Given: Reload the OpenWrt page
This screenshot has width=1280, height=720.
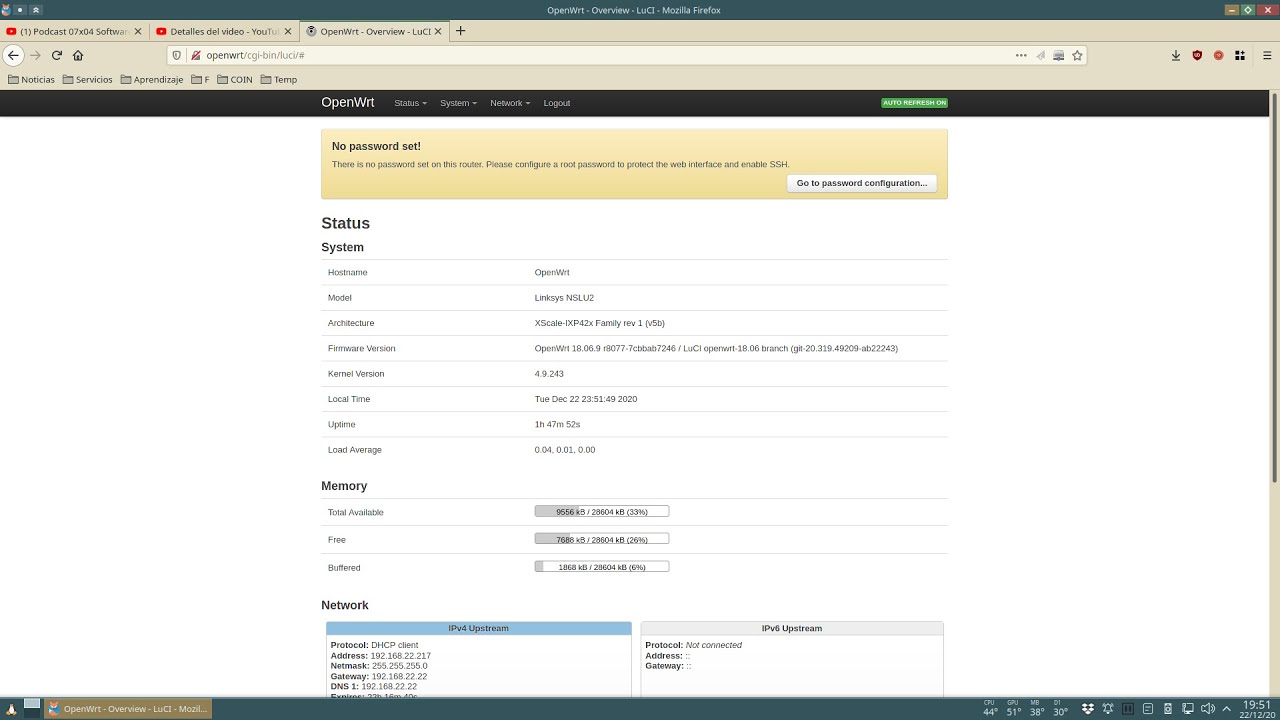Looking at the screenshot, I should click(x=56, y=55).
